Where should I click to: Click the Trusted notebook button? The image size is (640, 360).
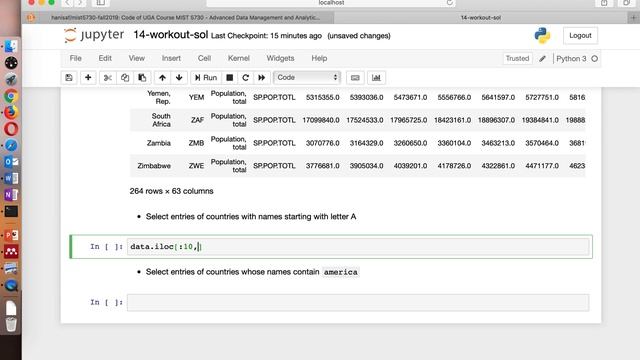[x=517, y=58]
